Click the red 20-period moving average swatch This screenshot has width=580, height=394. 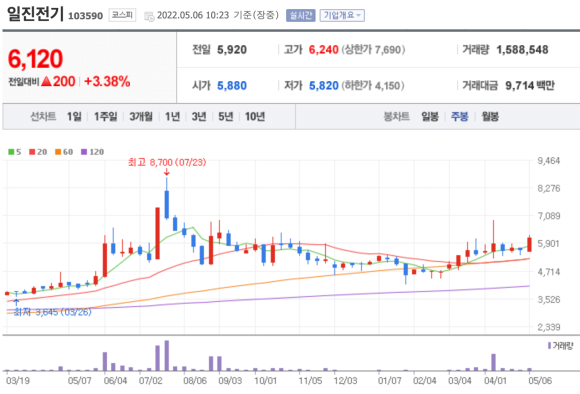click(32, 152)
